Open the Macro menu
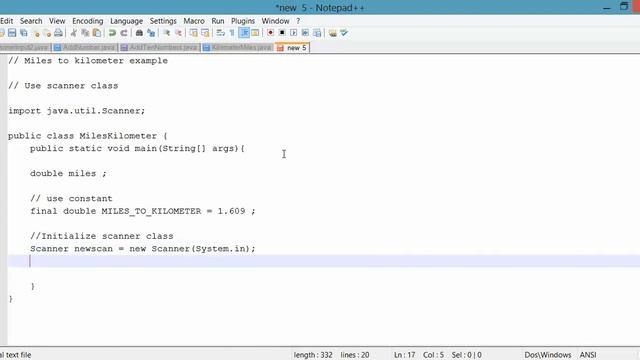 pos(194,21)
